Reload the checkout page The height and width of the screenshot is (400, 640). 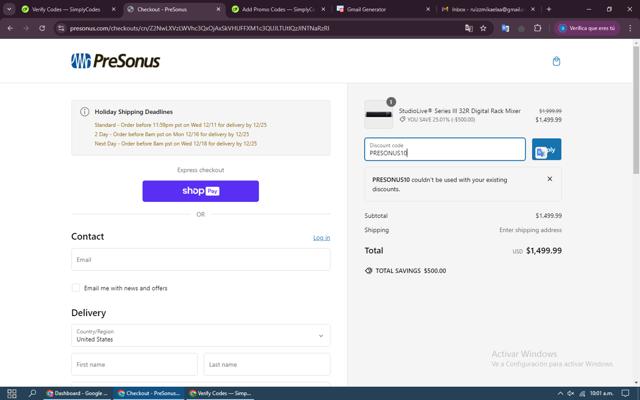point(42,28)
